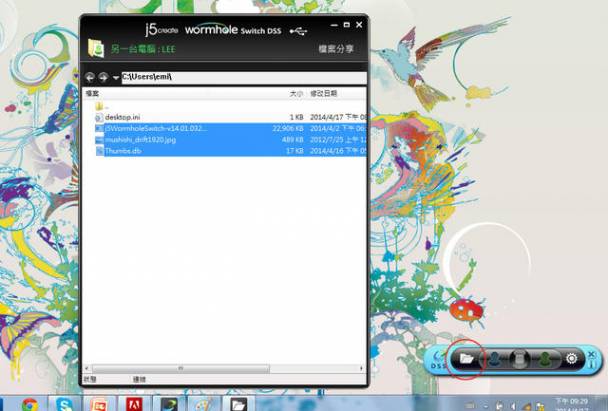Open Adobe Reader from taskbar
The image size is (608, 411).
tap(134, 404)
